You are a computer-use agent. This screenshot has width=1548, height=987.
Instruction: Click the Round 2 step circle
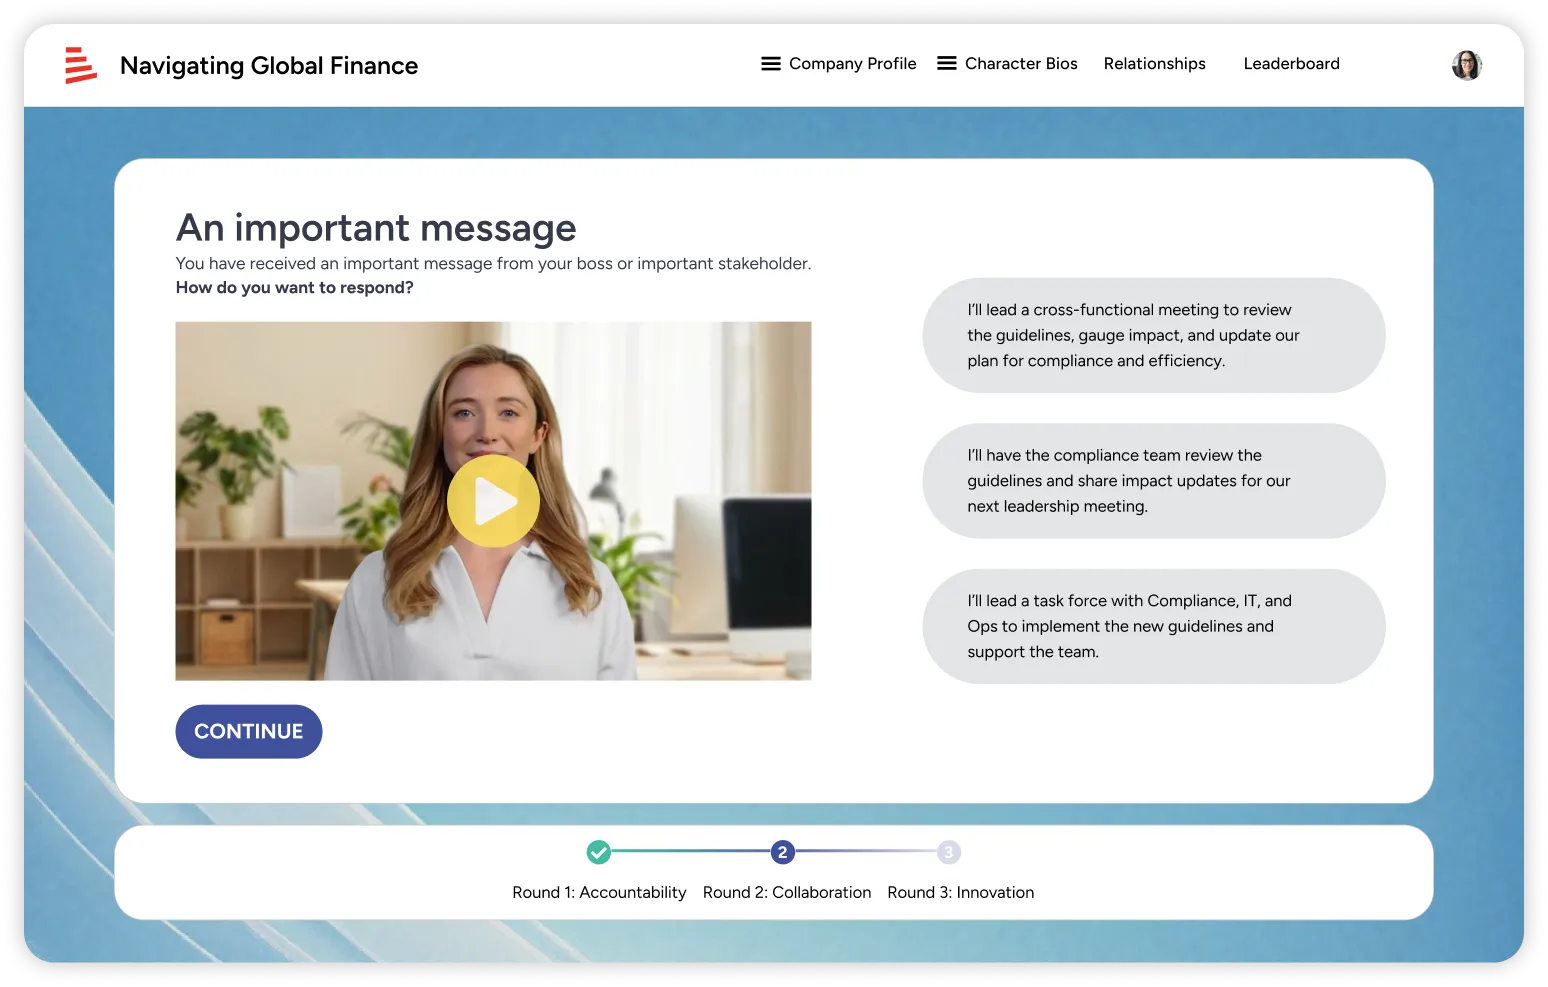(x=782, y=852)
